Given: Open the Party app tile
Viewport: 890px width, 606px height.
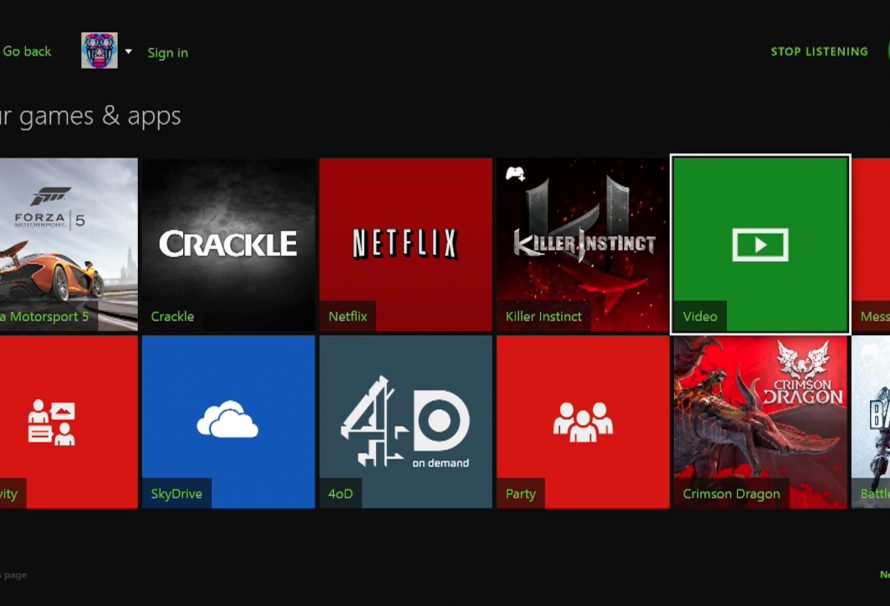Looking at the screenshot, I should coord(582,422).
